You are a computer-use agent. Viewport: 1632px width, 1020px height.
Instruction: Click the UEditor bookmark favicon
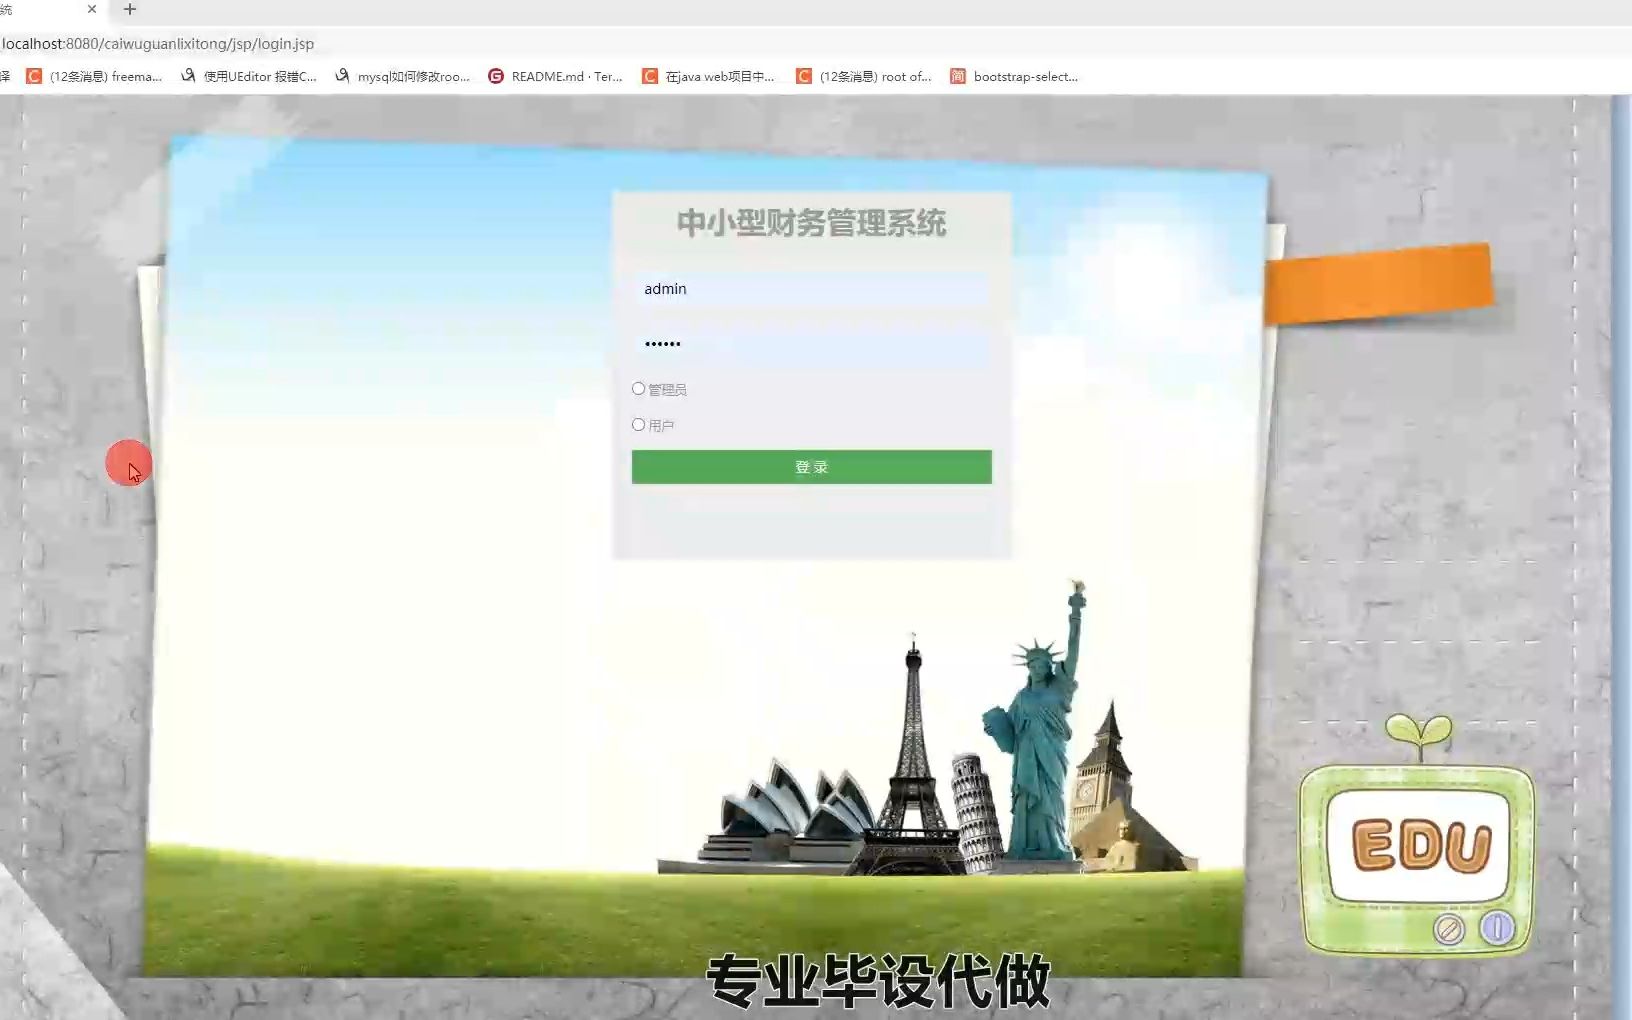[x=188, y=76]
